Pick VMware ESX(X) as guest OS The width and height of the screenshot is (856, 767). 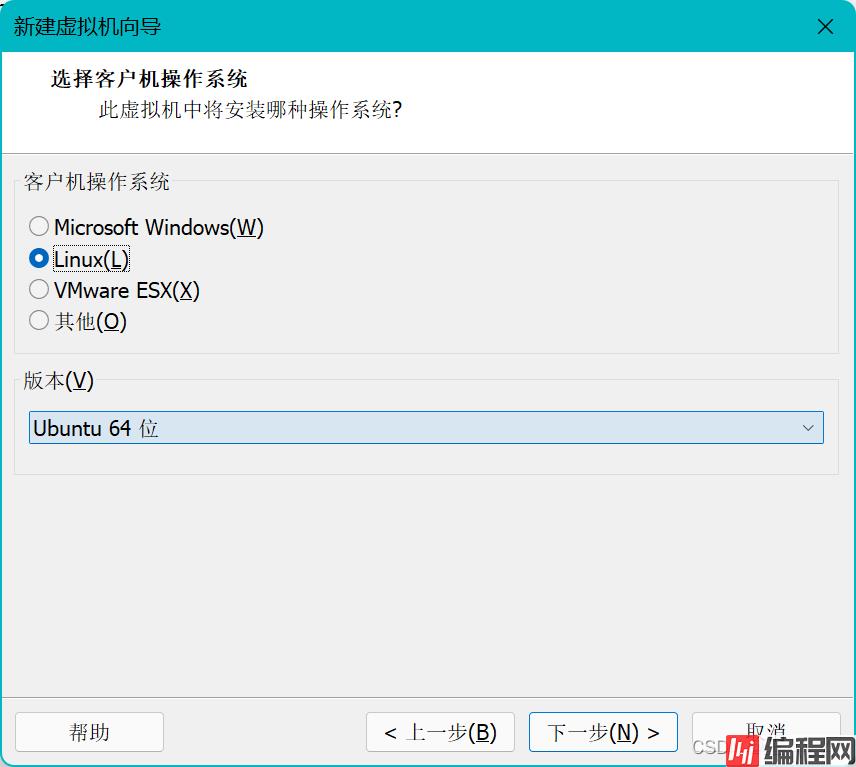[x=39, y=290]
